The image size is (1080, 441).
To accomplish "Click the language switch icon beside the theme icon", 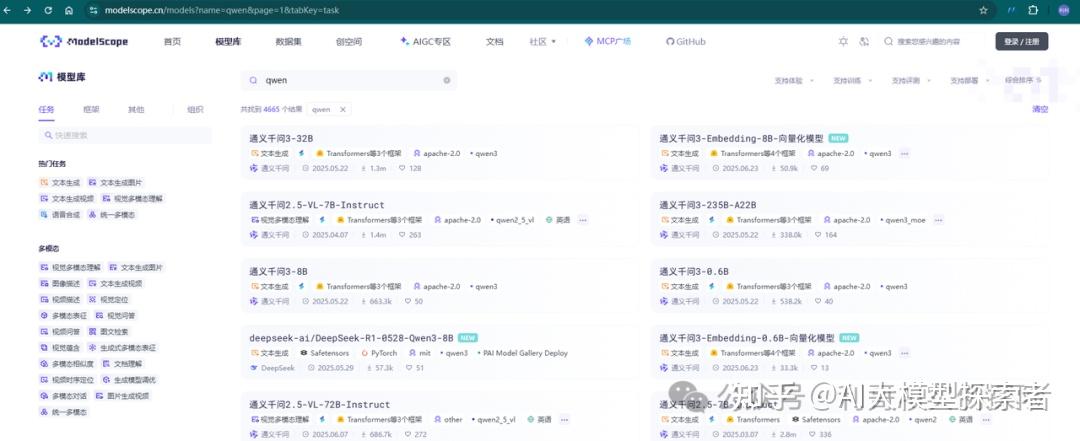I will (x=864, y=41).
